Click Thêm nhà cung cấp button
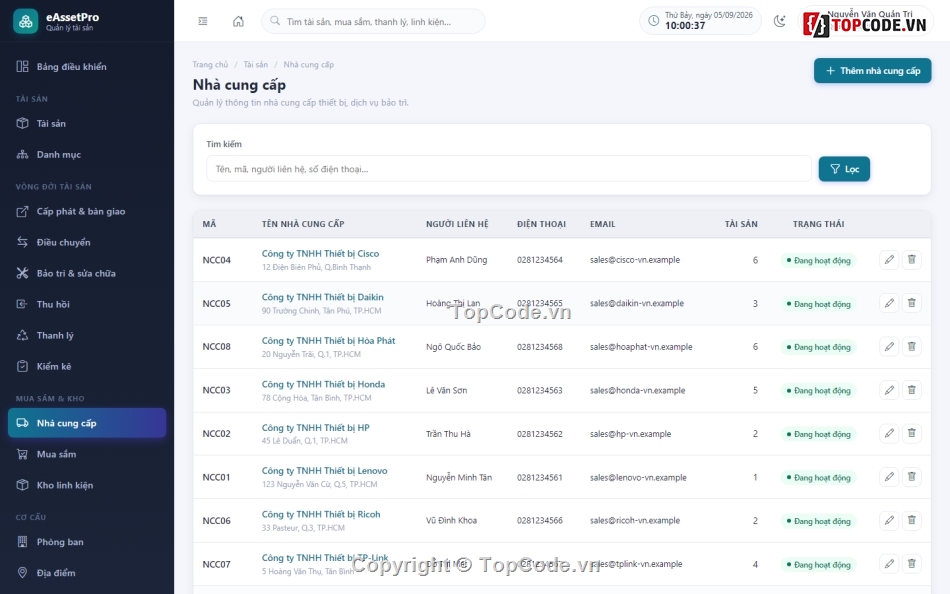 click(872, 71)
